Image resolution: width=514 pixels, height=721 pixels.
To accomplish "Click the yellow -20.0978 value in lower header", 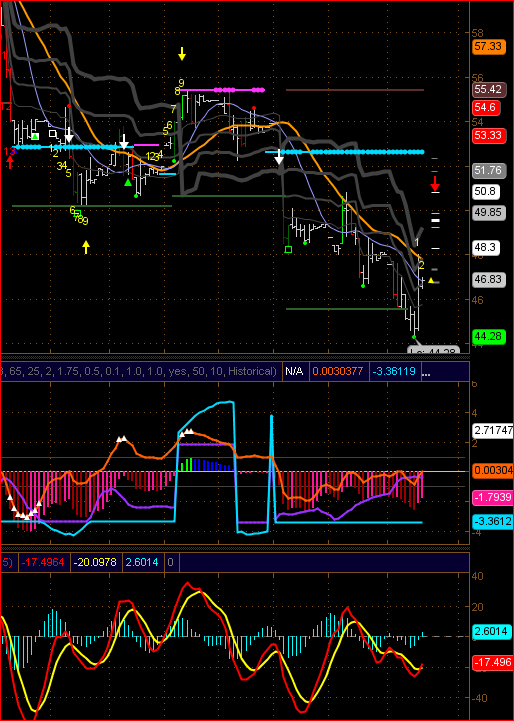I will (96, 562).
